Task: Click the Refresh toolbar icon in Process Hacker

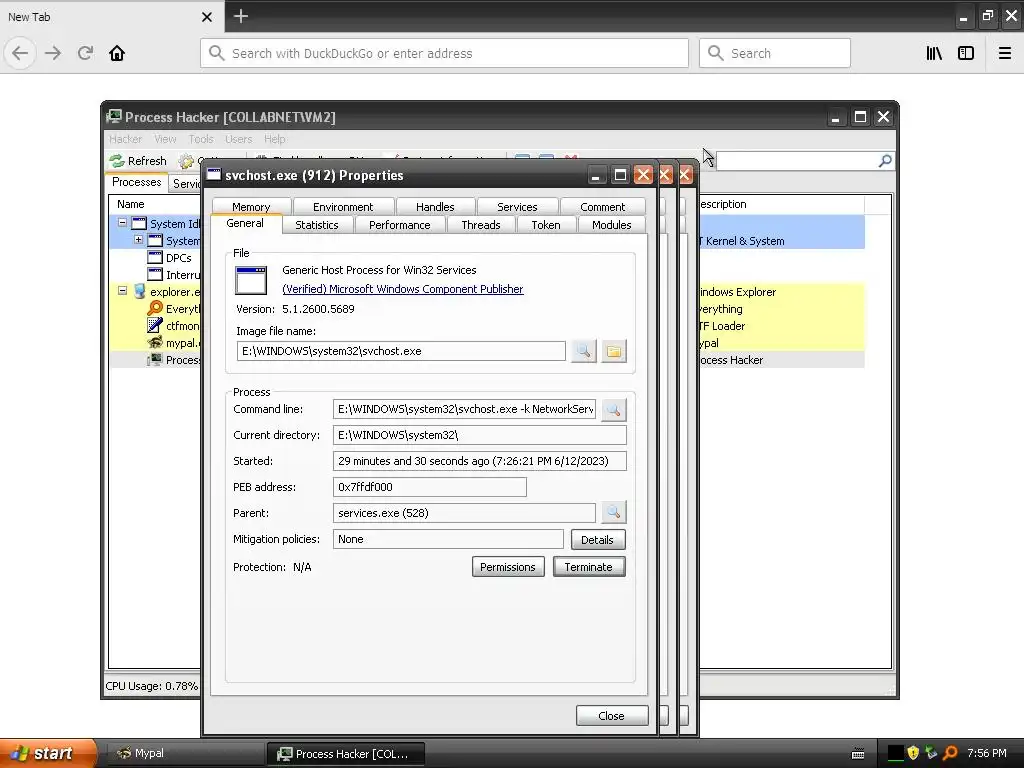Action: (x=117, y=161)
